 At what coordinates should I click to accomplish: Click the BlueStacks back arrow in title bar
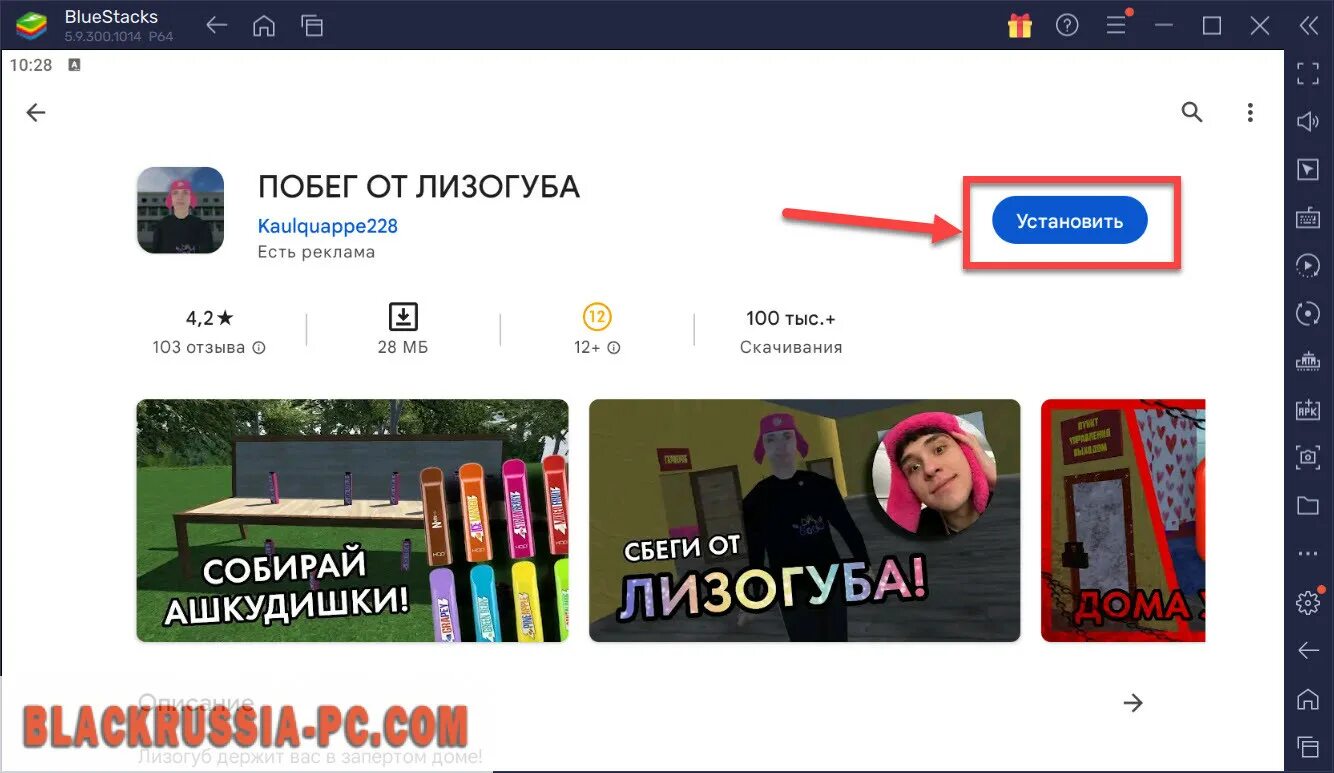[x=215, y=26]
